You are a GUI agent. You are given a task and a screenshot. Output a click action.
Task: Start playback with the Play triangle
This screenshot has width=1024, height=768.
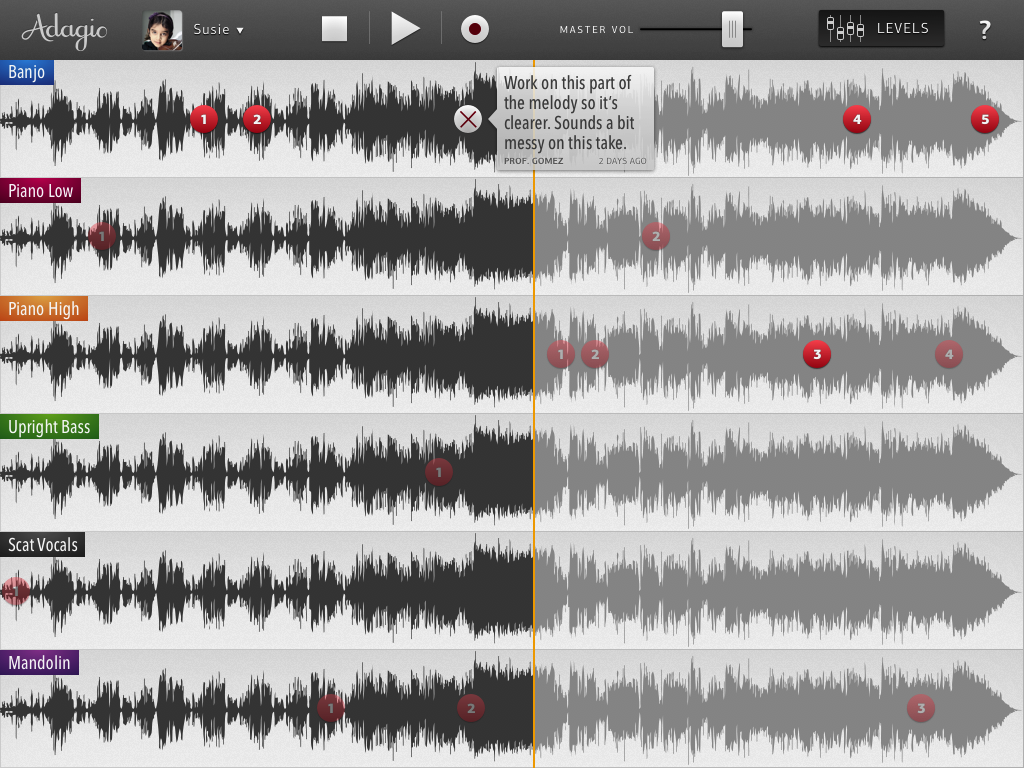(405, 29)
